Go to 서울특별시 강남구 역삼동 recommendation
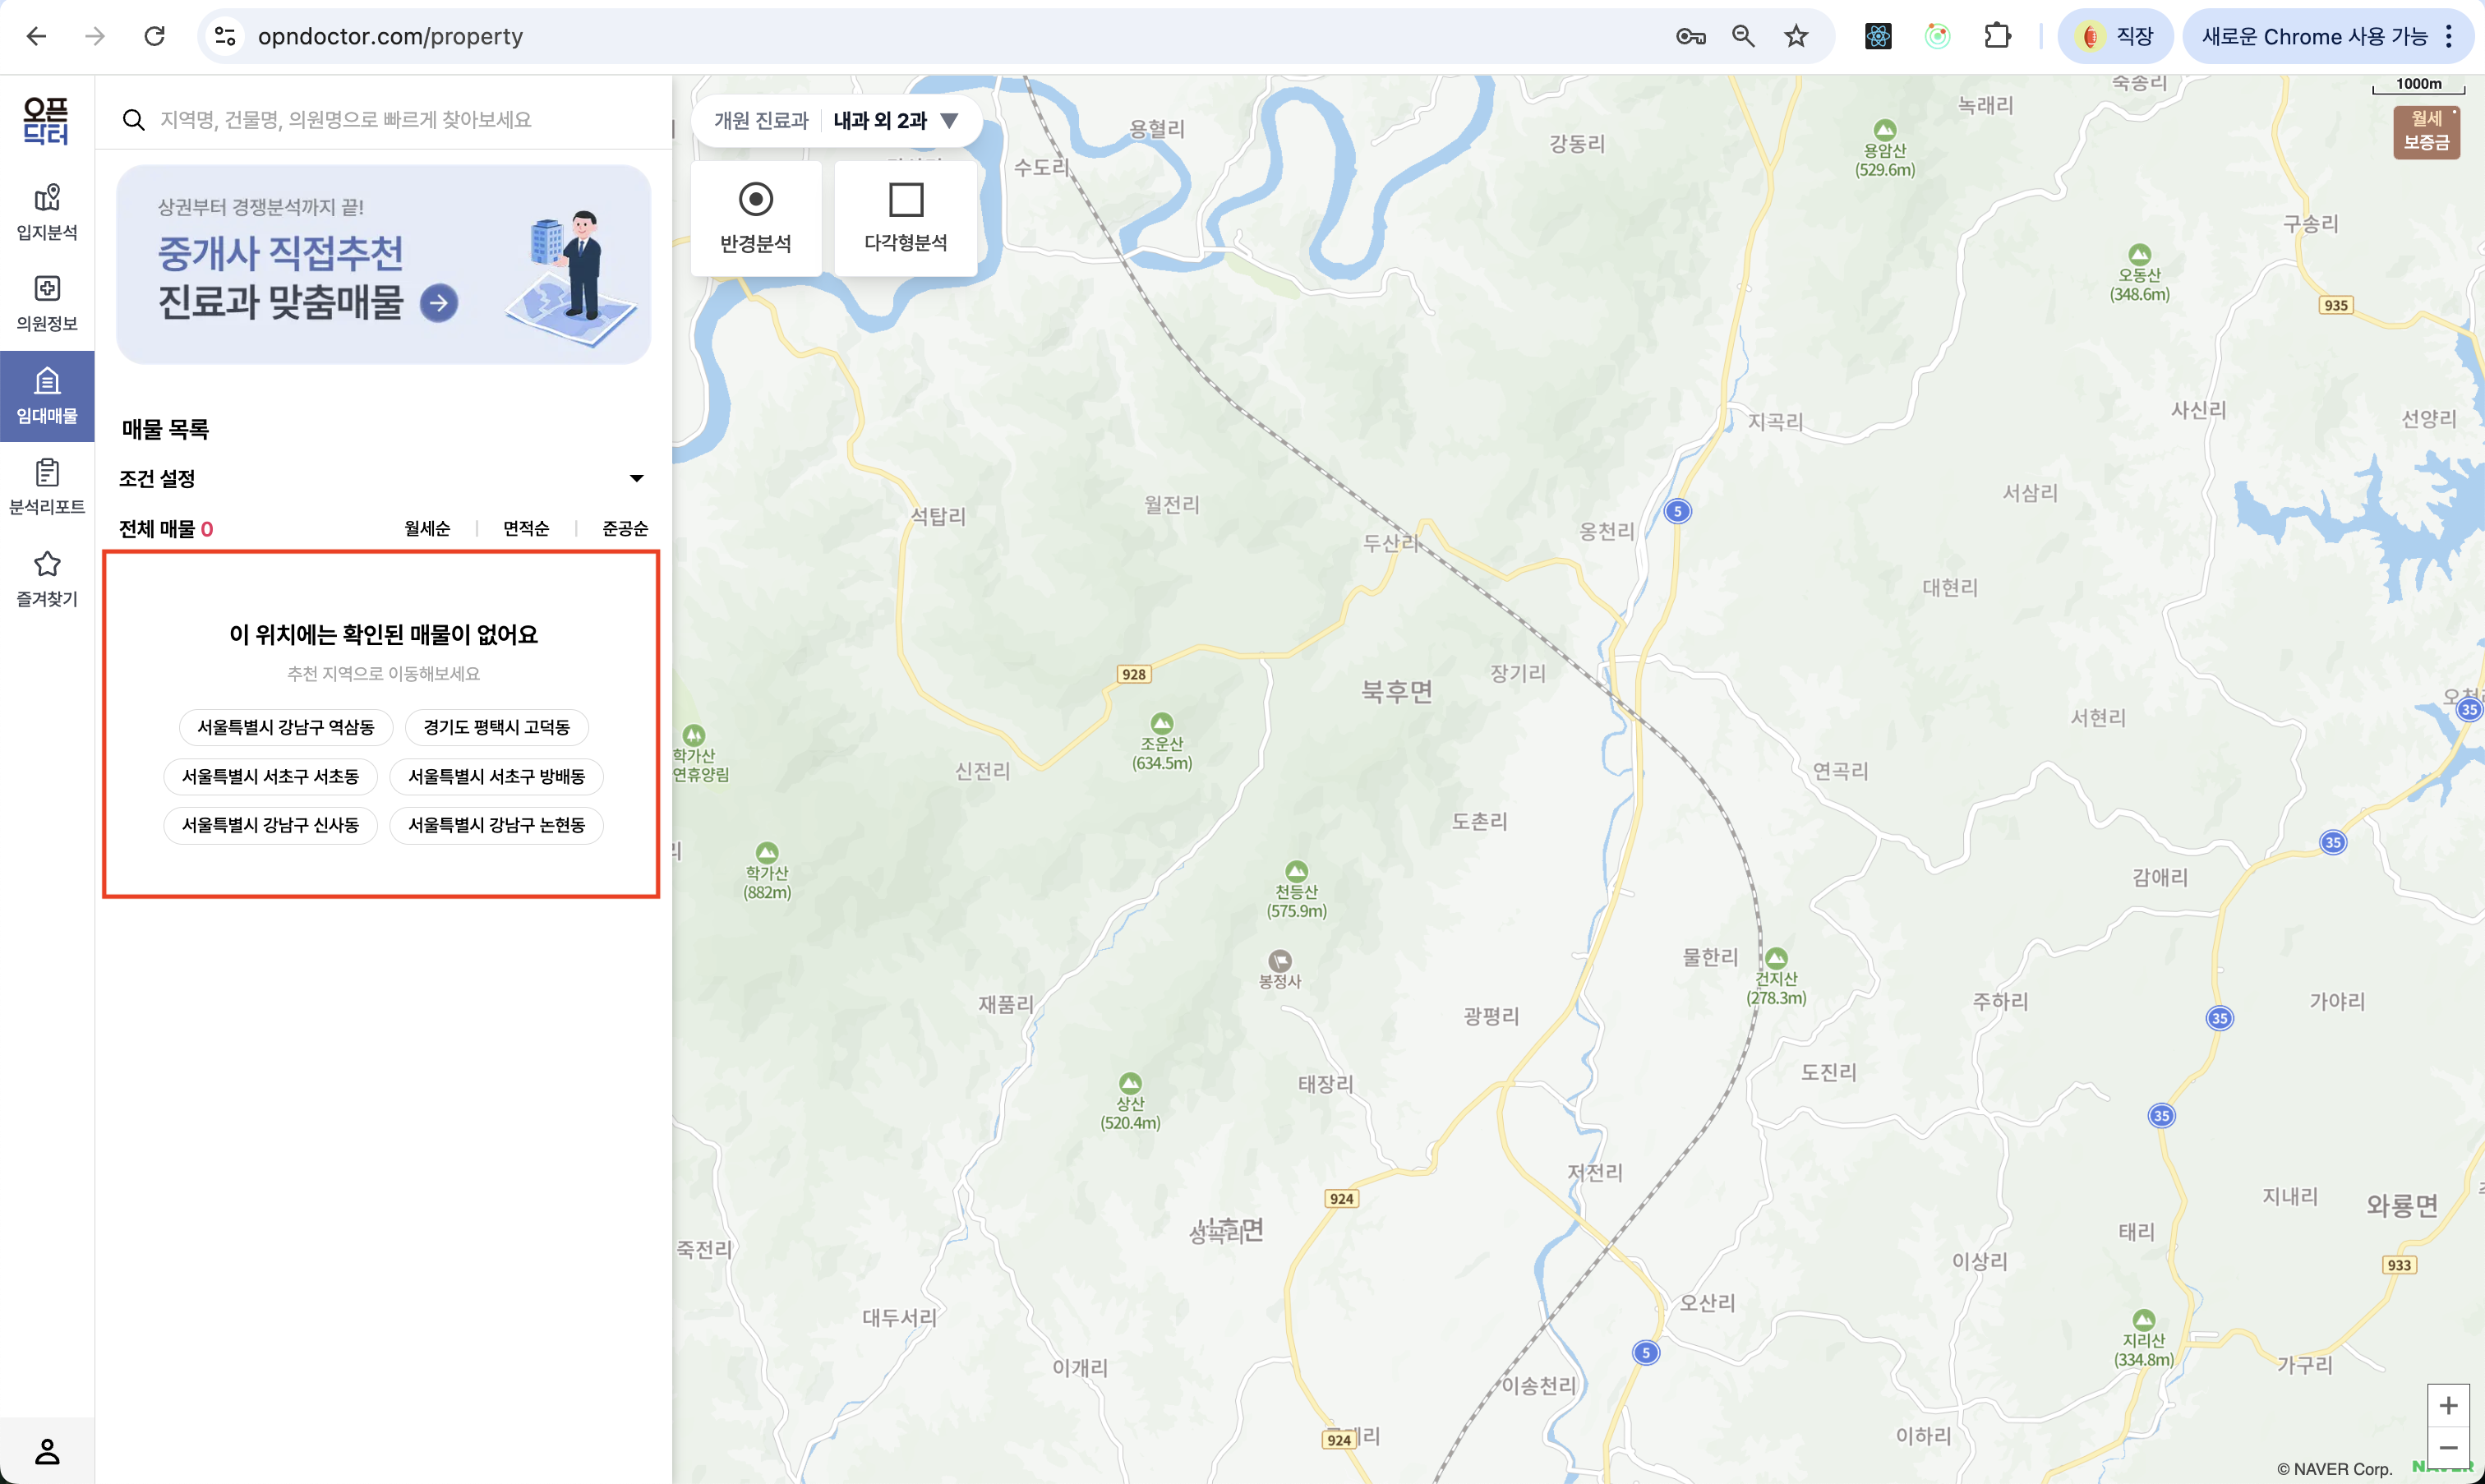This screenshot has width=2485, height=1484. pos(286,727)
